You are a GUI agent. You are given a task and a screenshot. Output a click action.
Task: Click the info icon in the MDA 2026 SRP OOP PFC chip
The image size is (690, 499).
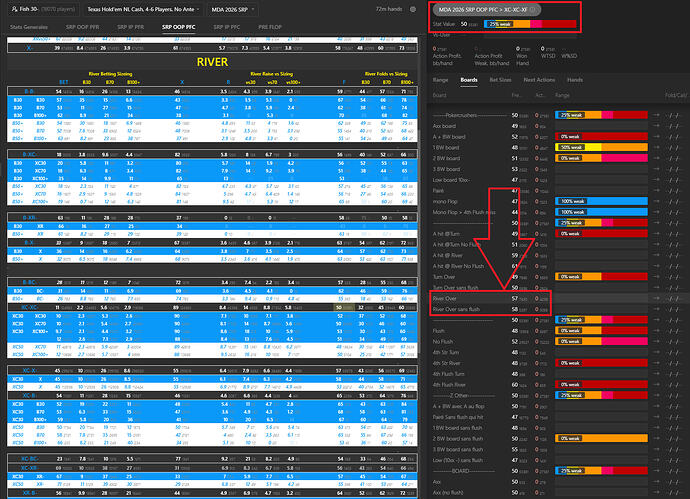(x=533, y=10)
